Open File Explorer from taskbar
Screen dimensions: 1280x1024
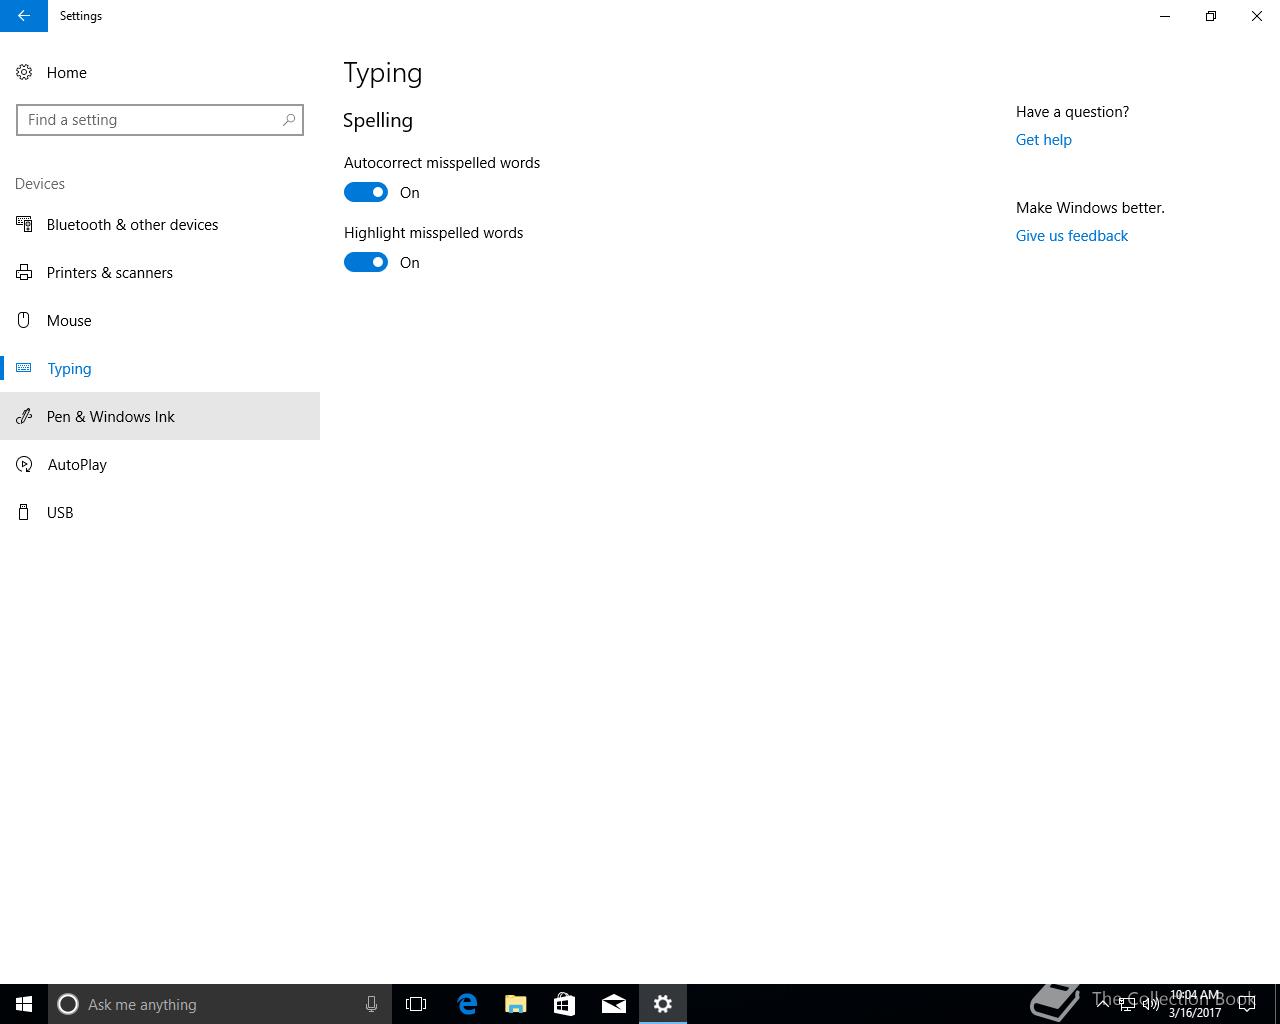pos(516,1004)
